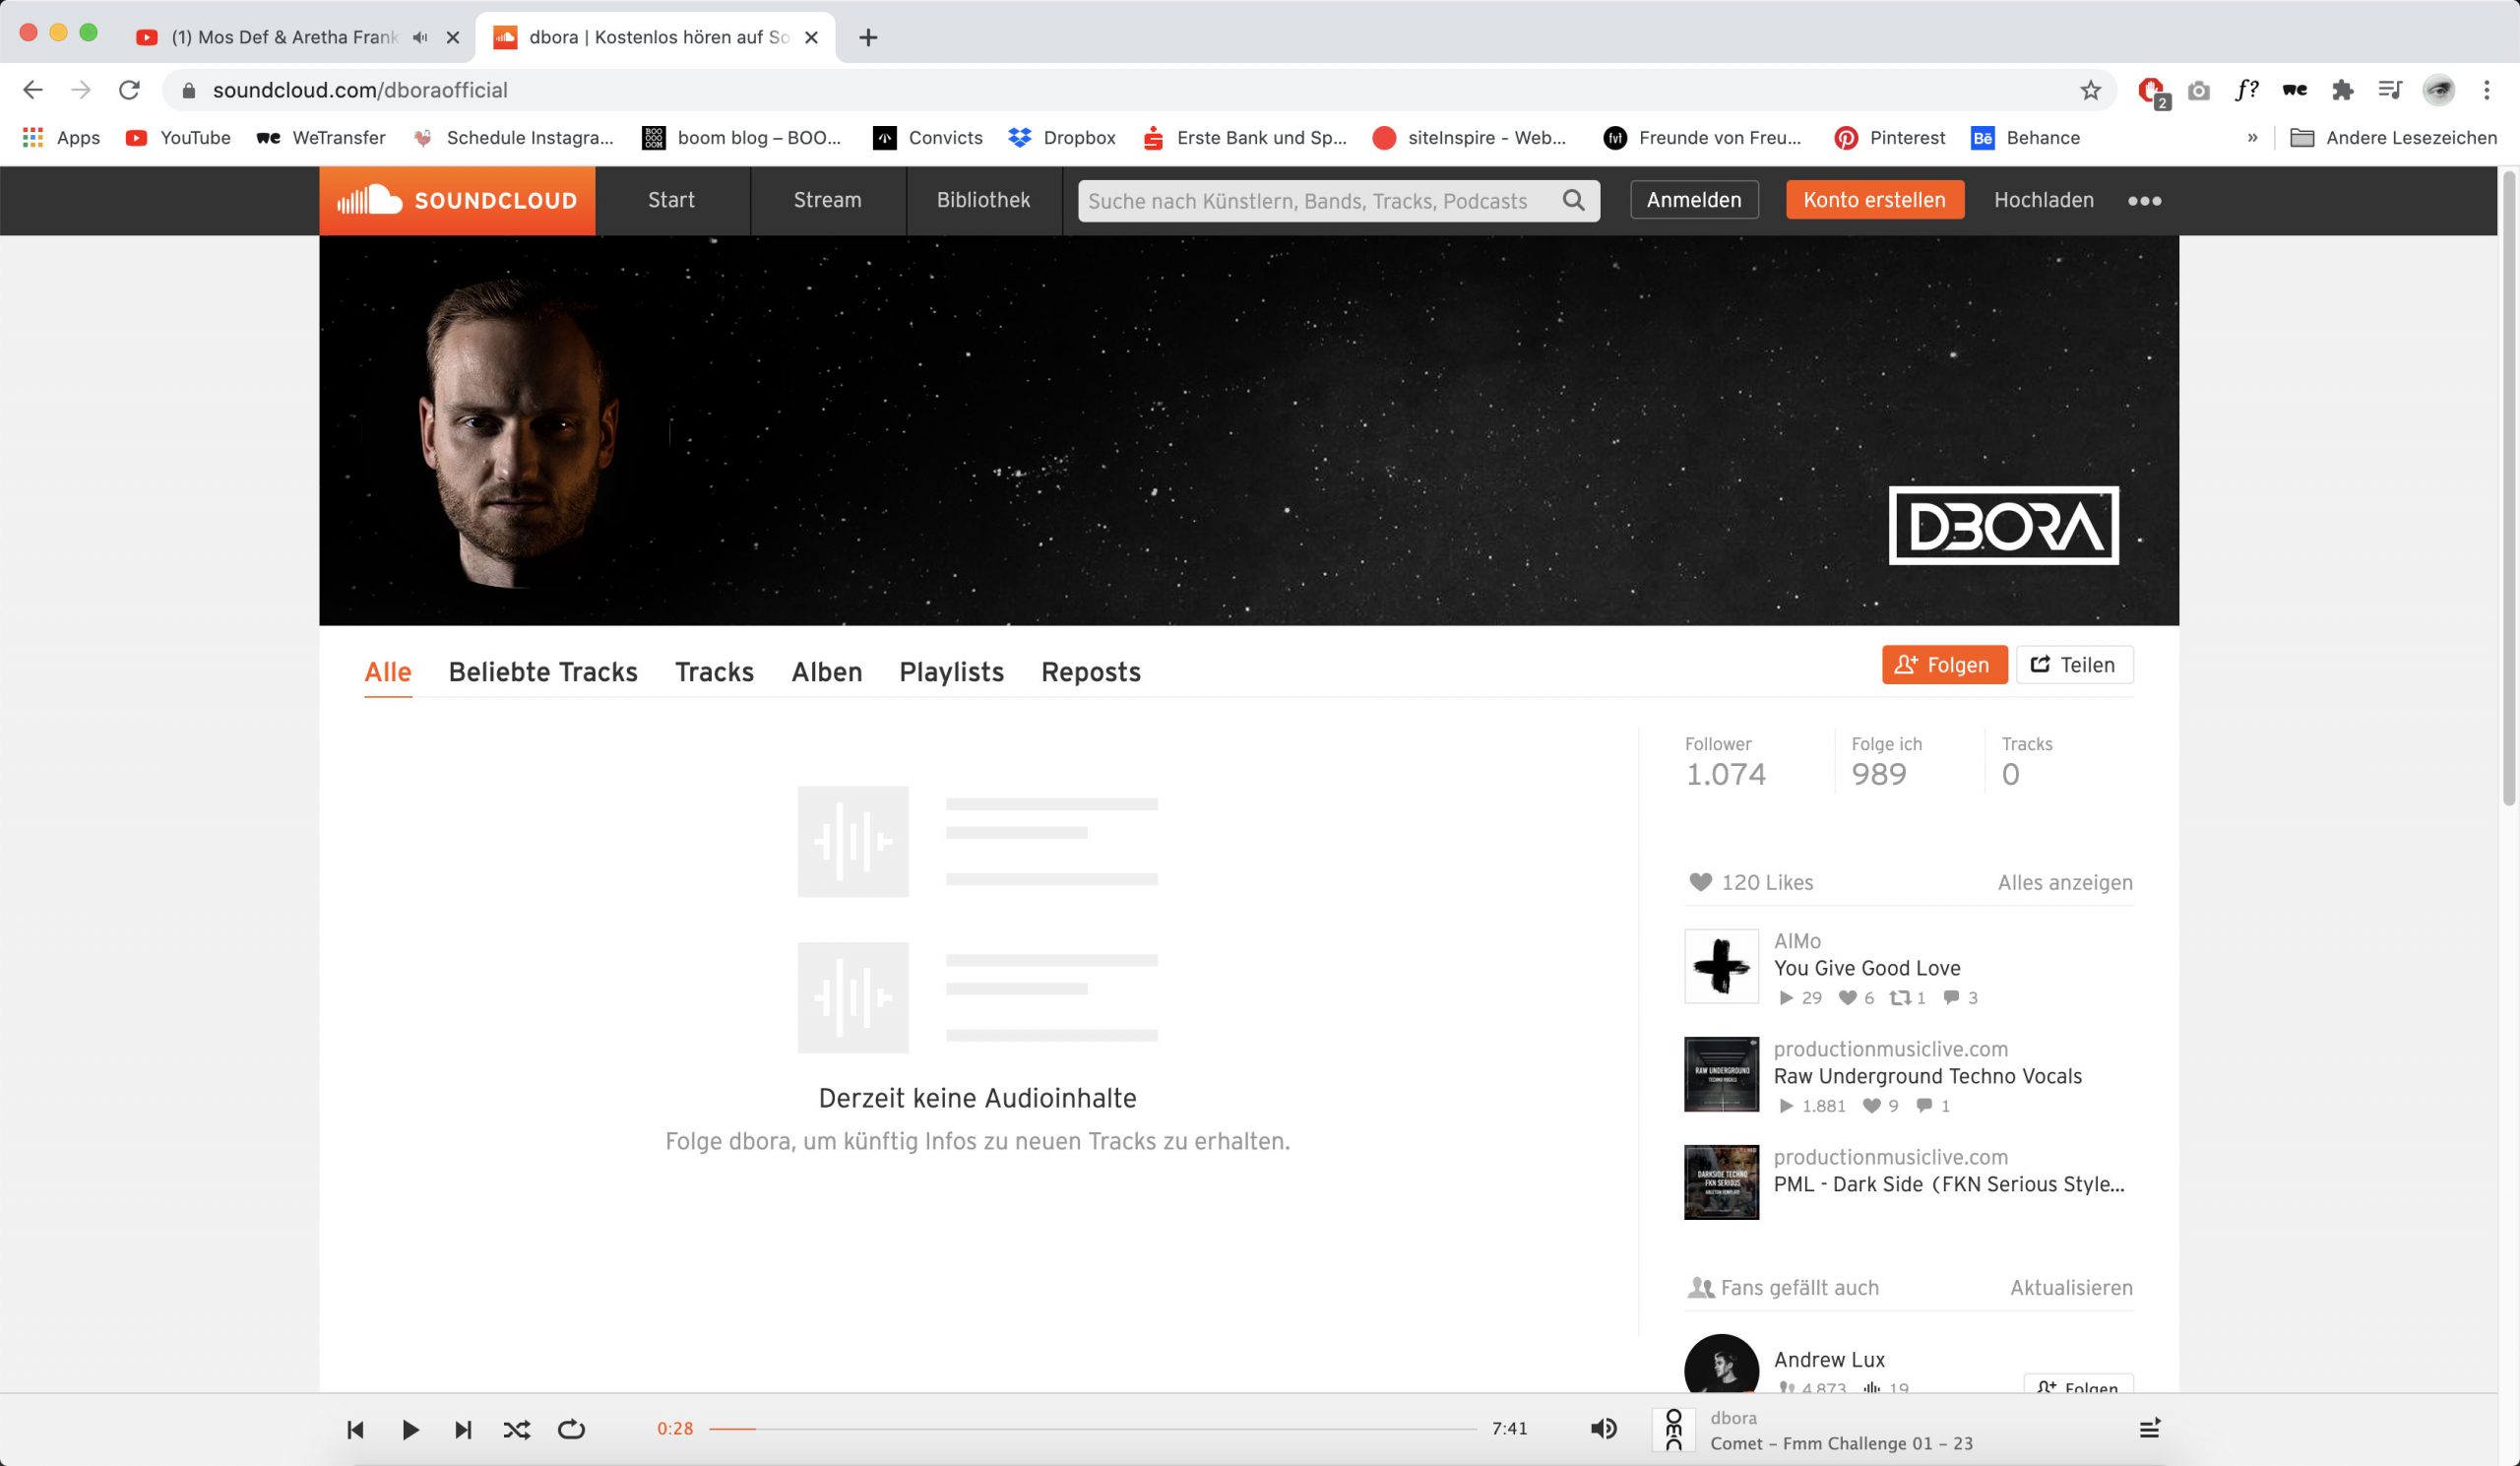Open Andere Lesezeichen bookmarks folder
2520x1466 pixels.
pos(2393,138)
